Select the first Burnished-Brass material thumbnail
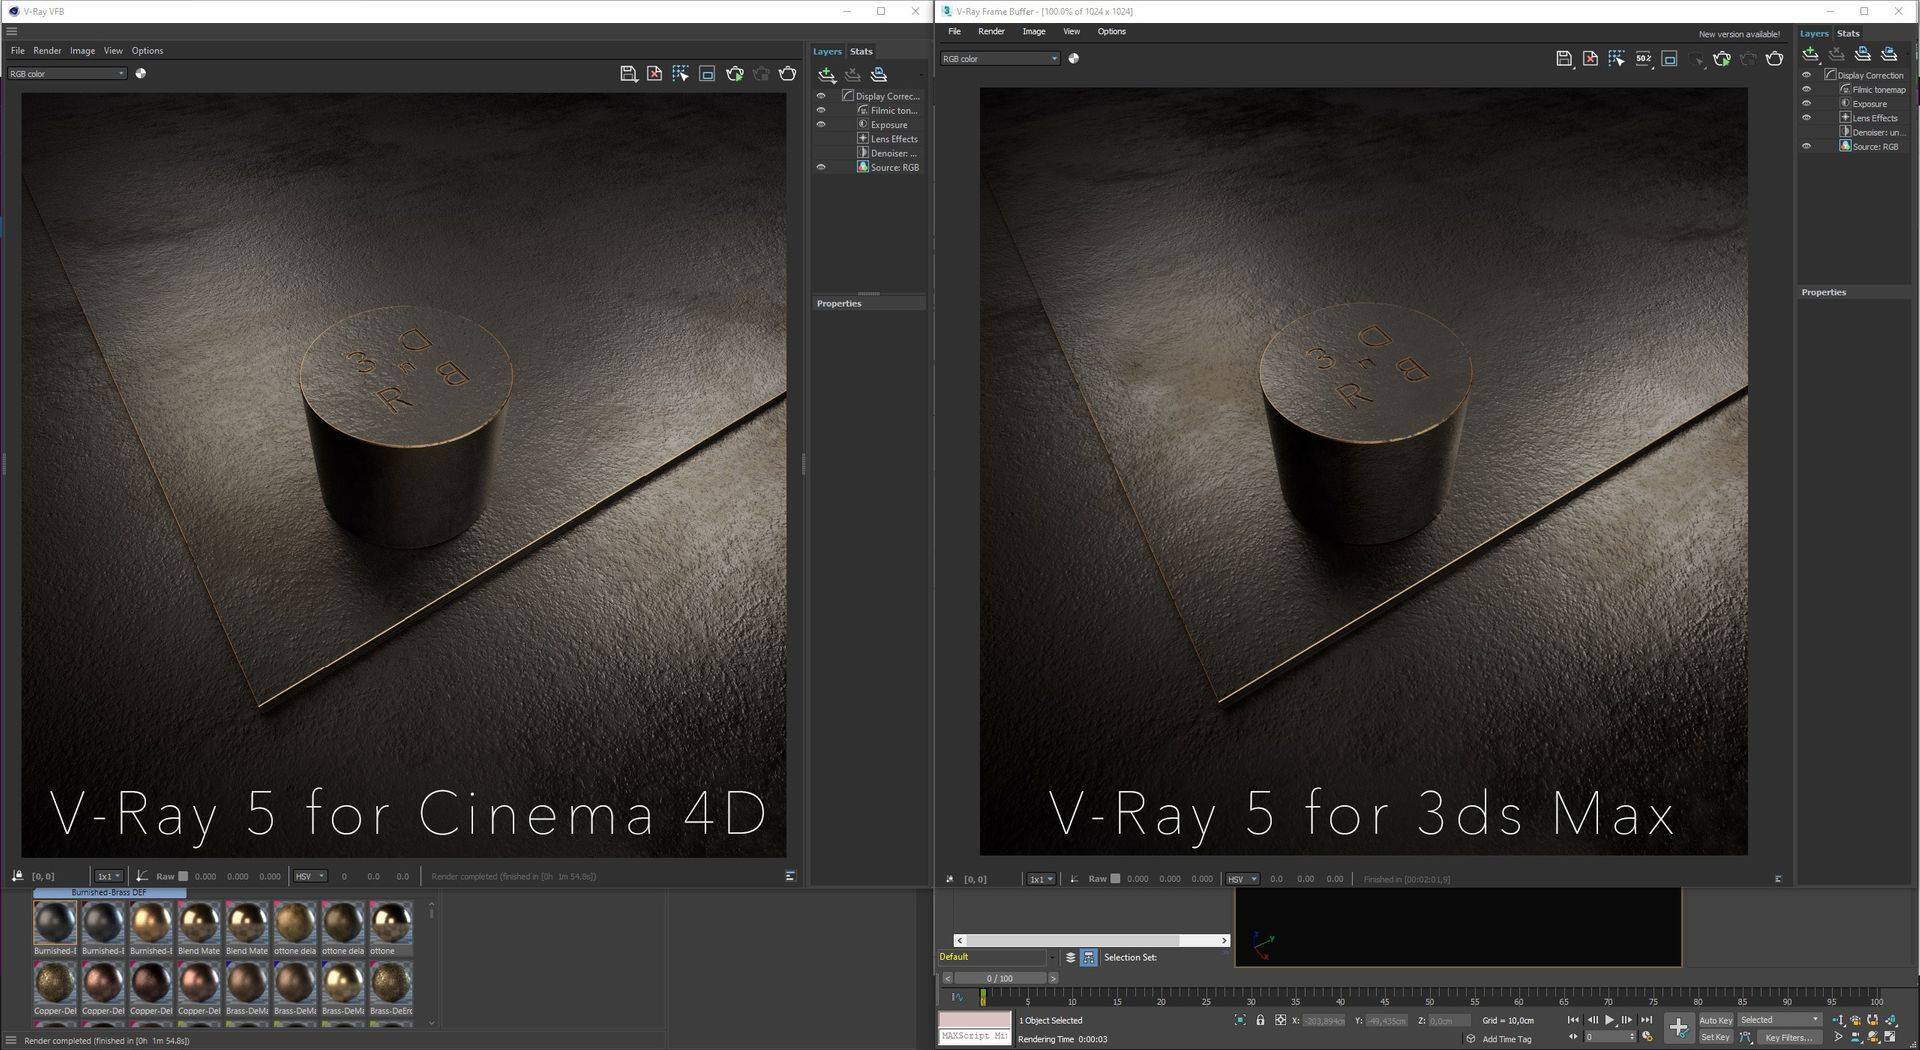Image resolution: width=1920 pixels, height=1050 pixels. click(55, 923)
